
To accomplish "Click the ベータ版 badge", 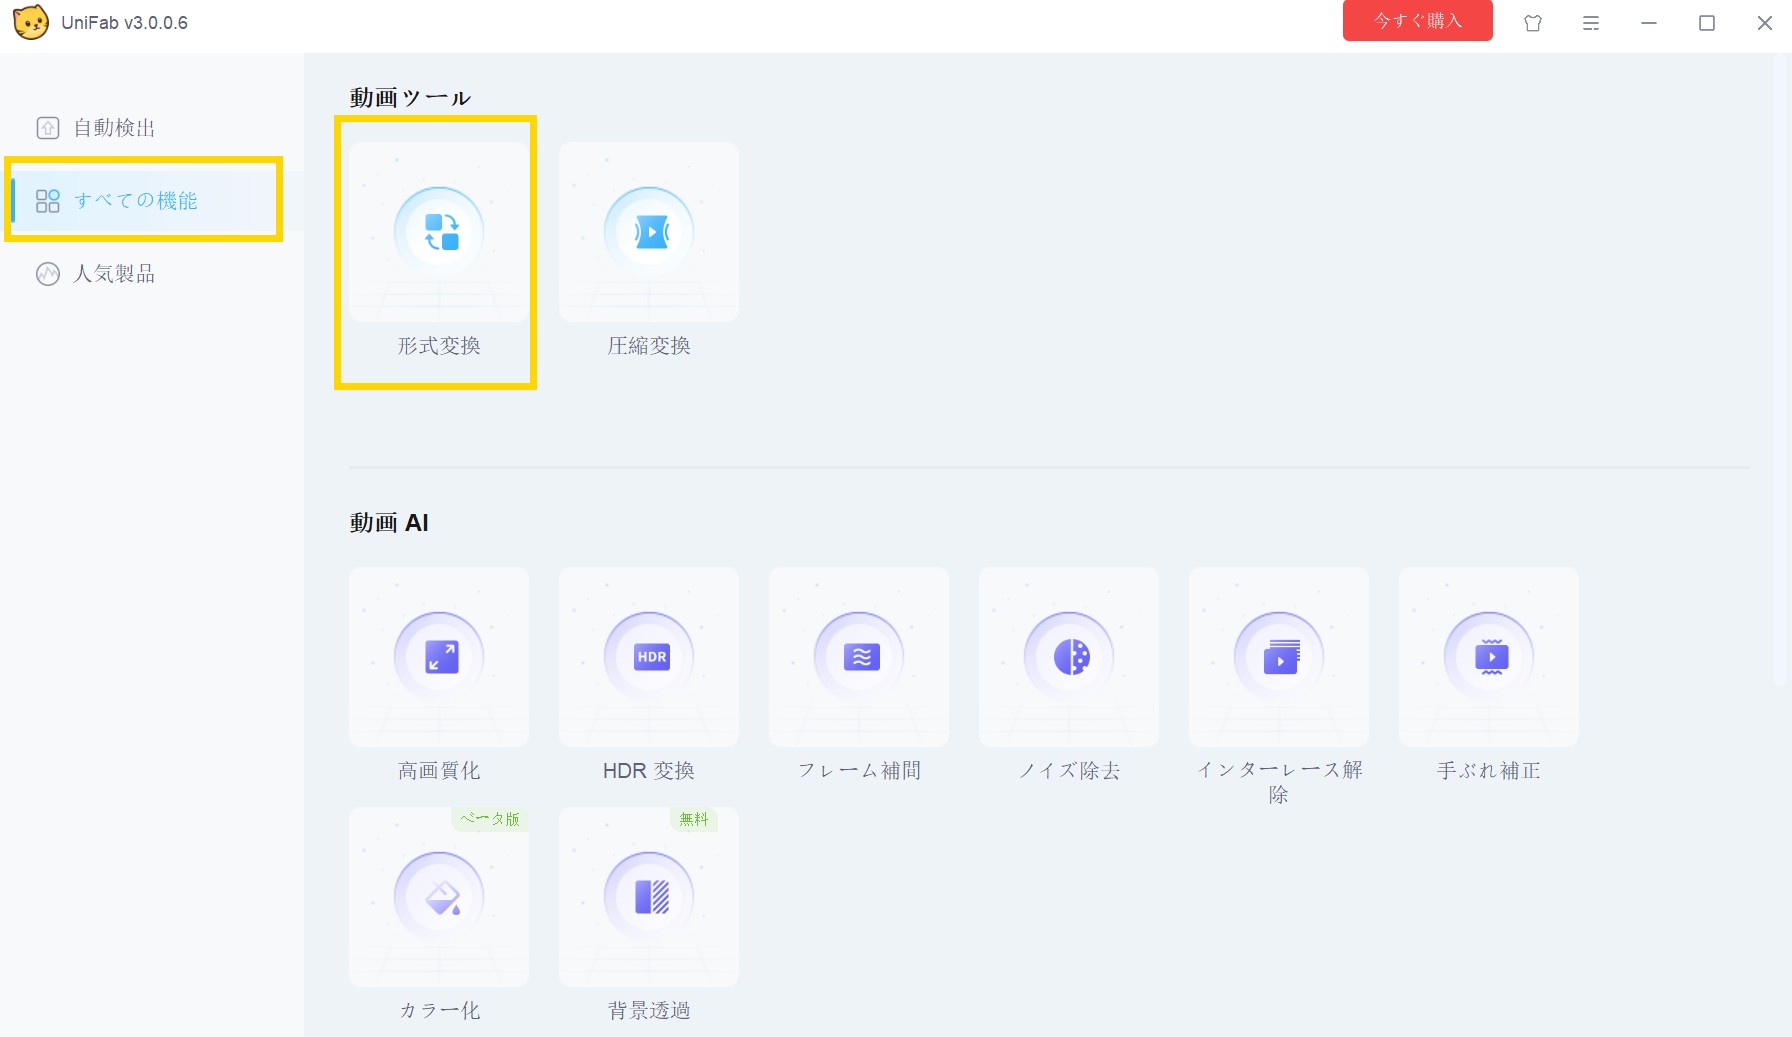I will (x=490, y=819).
